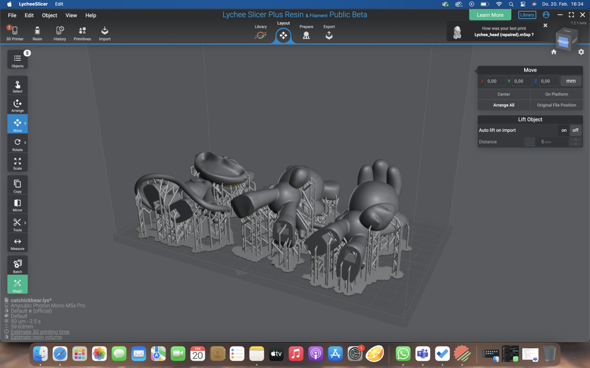
Task: Open the View menu
Action: pyautogui.click(x=71, y=15)
